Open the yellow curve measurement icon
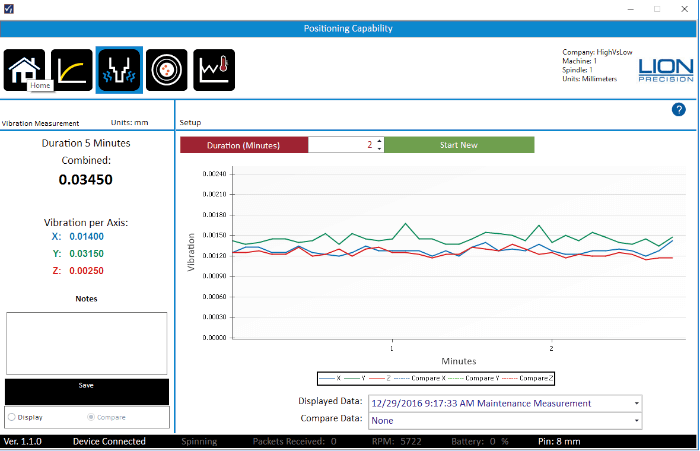This screenshot has height=451, width=700. [72, 70]
